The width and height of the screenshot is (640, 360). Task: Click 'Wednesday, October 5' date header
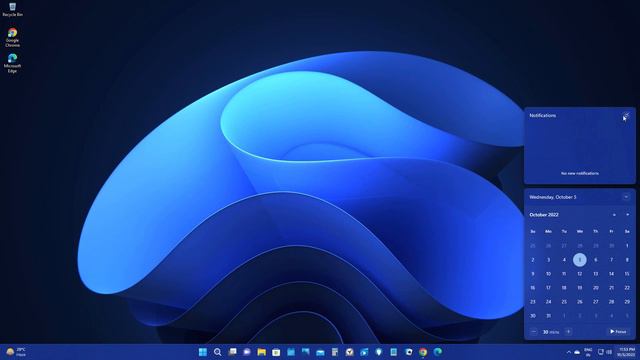[553, 197]
